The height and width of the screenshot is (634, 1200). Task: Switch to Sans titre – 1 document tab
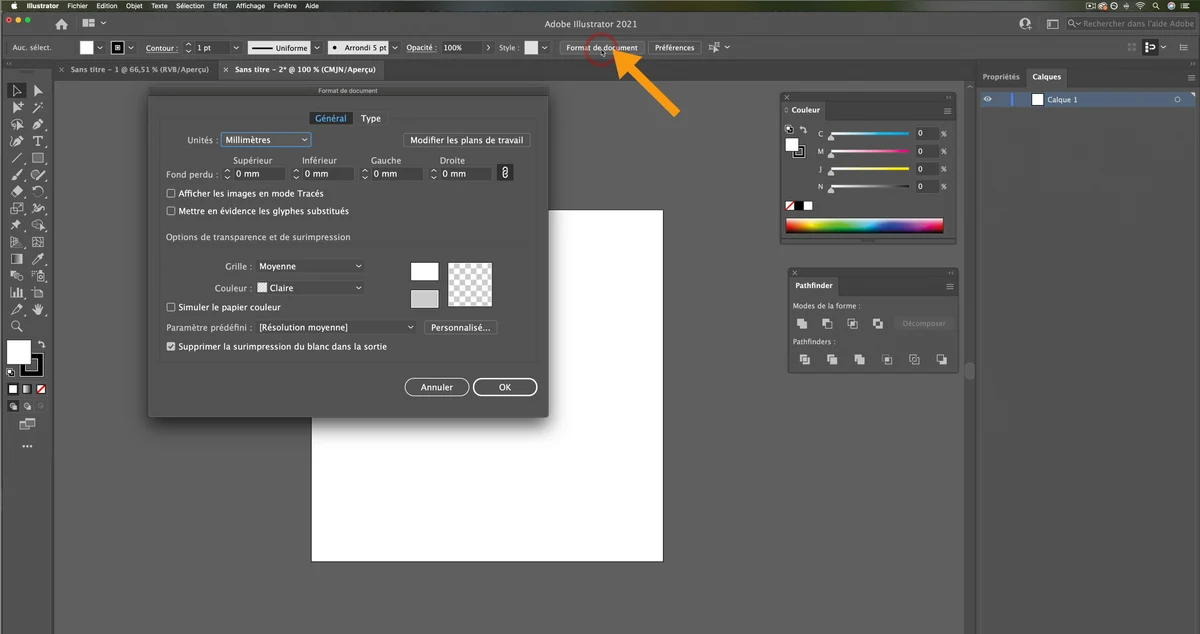139,70
